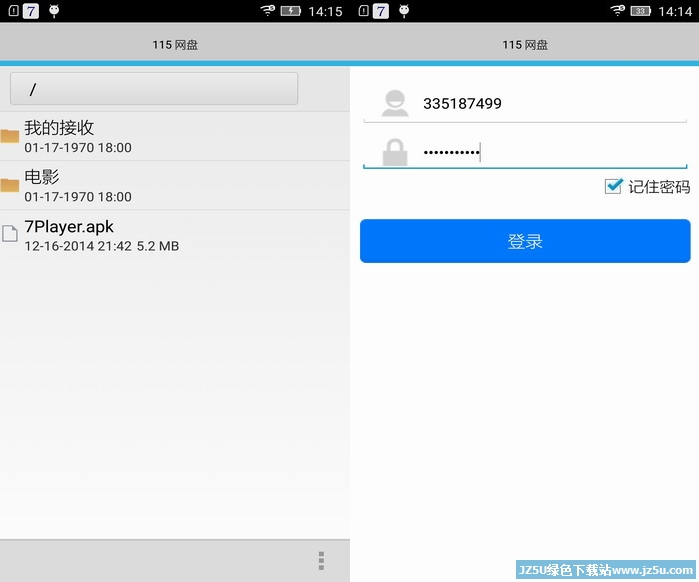Open the three-dot overflow menu

[321, 560]
